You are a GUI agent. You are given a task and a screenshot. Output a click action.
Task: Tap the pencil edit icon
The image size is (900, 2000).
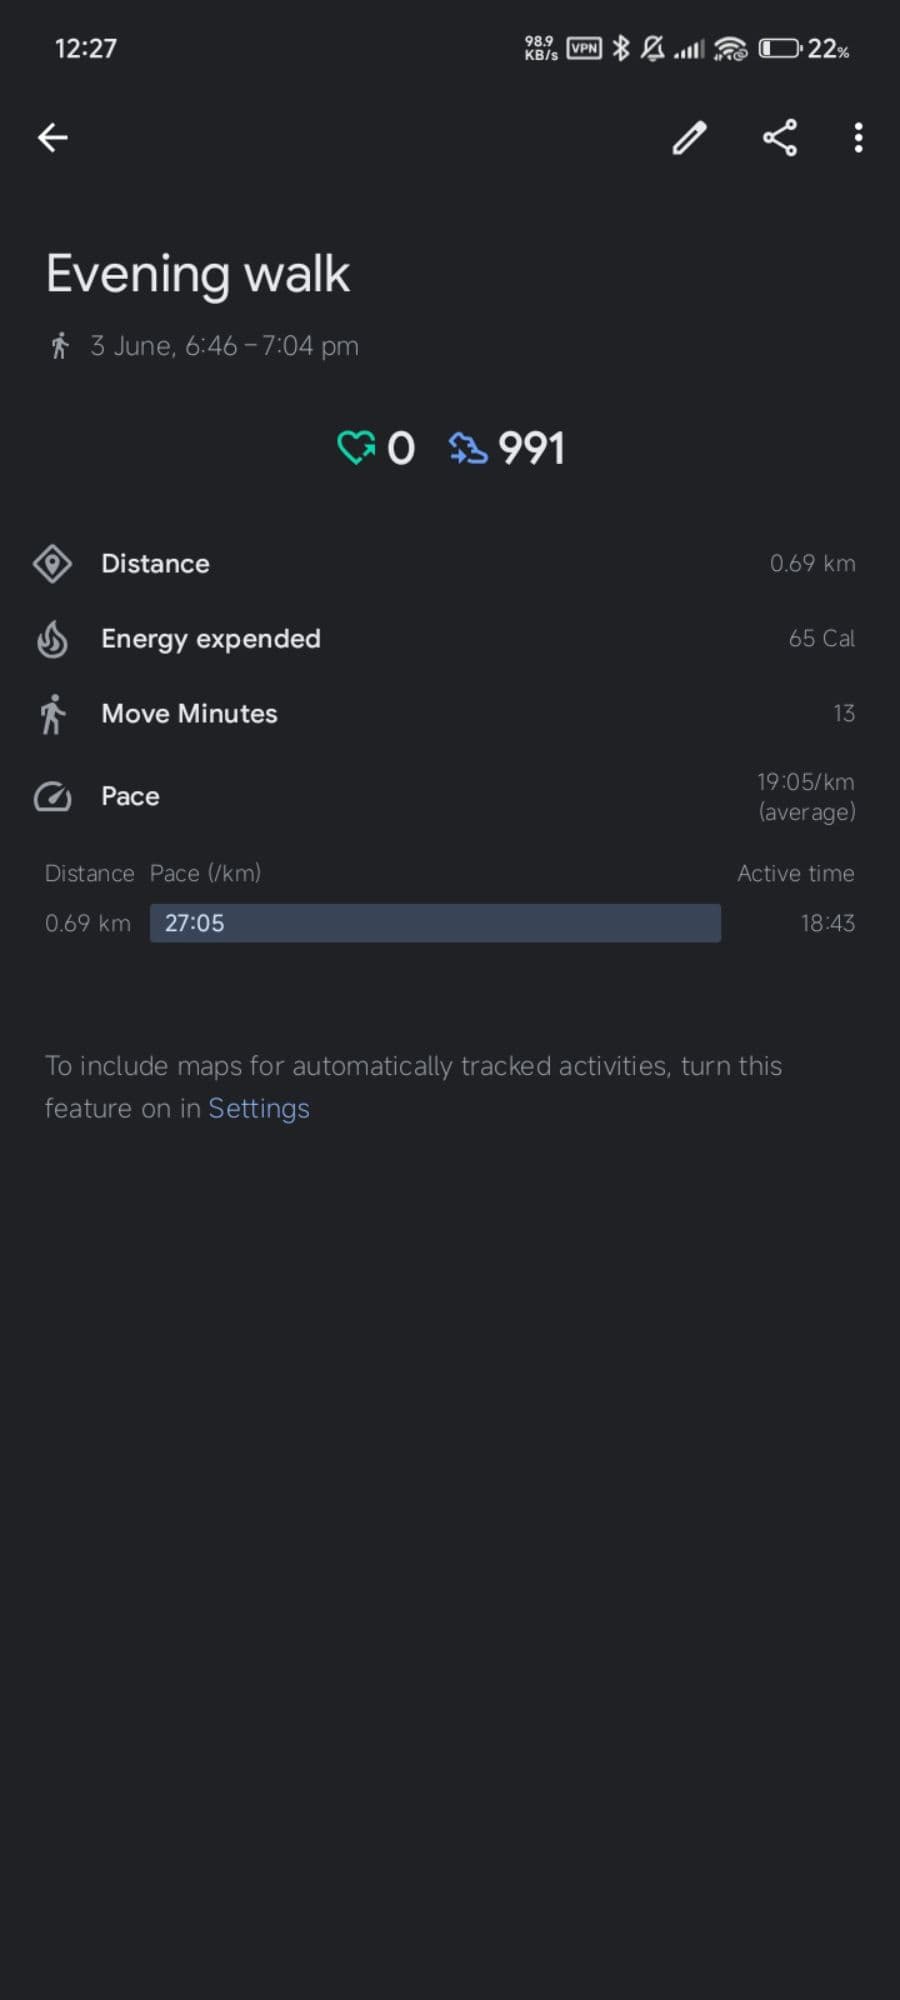click(689, 138)
